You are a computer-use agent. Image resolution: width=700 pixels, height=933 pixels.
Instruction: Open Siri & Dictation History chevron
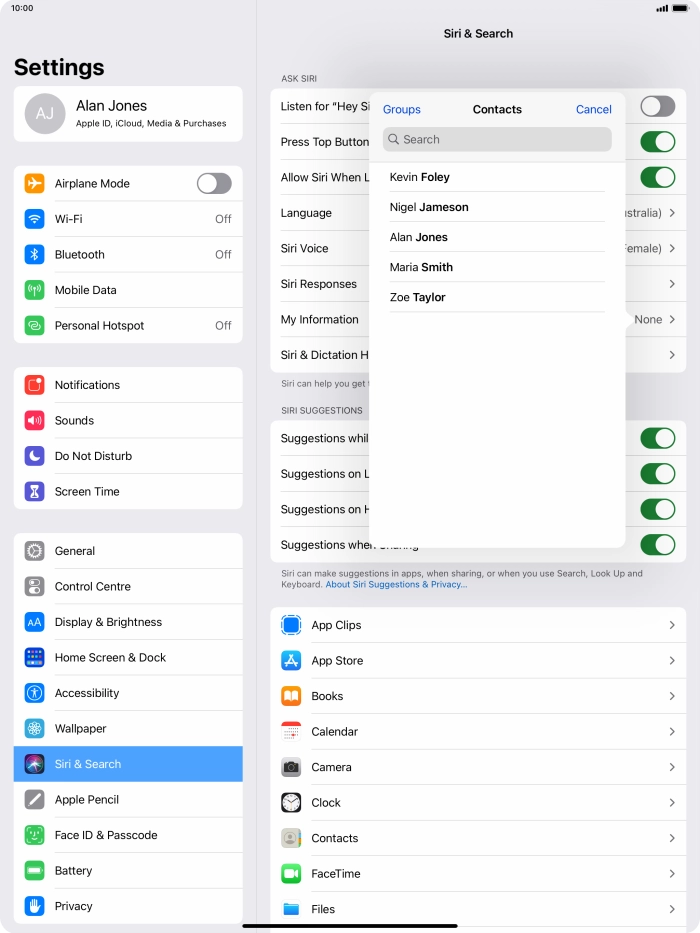click(x=672, y=355)
